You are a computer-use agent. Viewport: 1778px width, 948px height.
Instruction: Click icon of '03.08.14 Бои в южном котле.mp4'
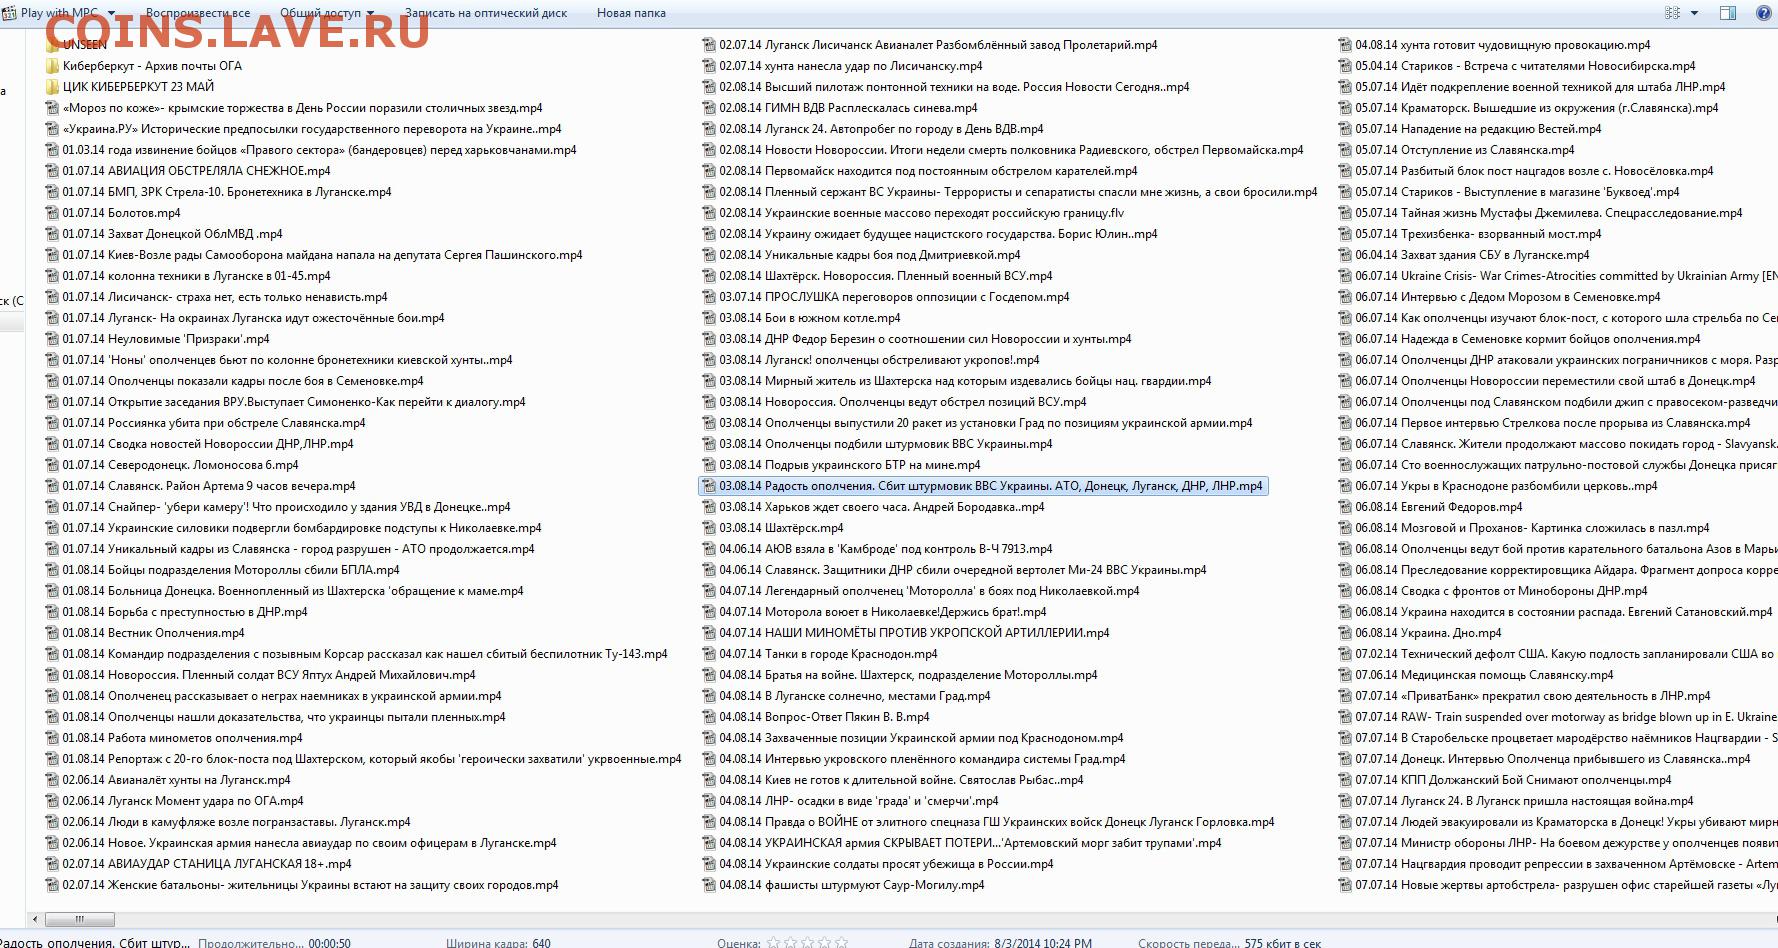click(x=709, y=318)
